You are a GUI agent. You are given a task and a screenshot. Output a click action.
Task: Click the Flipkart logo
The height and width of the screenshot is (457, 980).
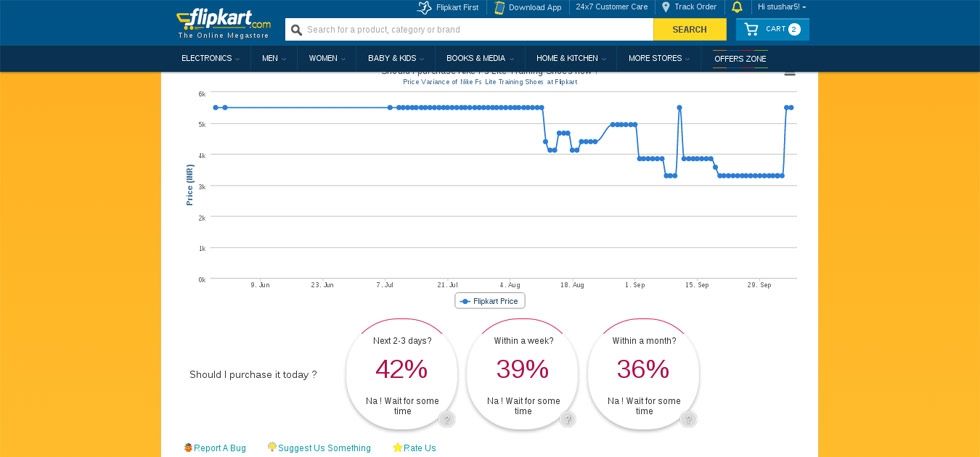[223, 20]
